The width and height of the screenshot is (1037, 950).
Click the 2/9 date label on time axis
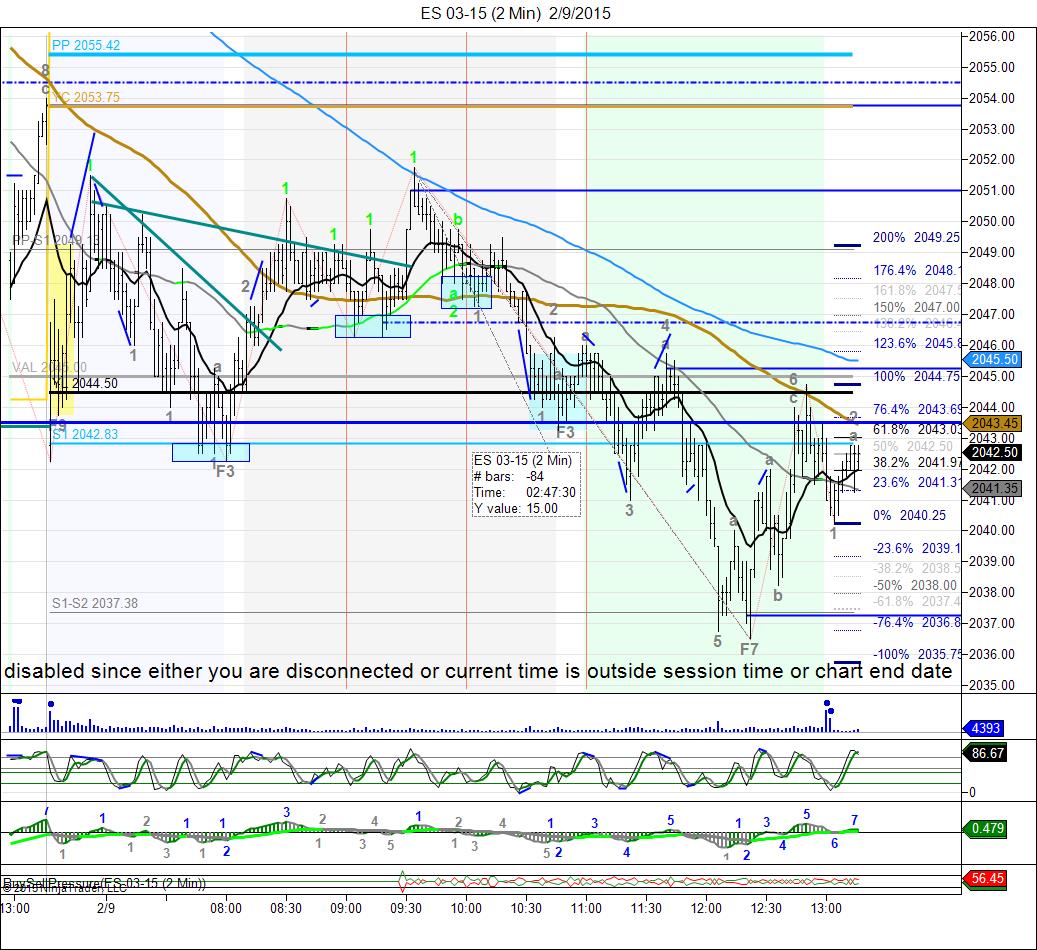tap(106, 908)
